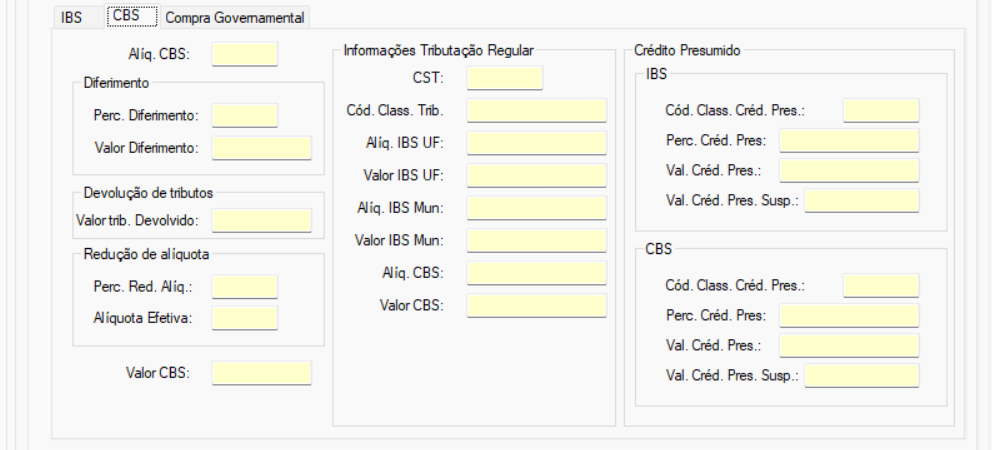This screenshot has height=450, width=992.
Task: Click Cód. Class. Créd. Pres. field in IBS group
Action: [880, 110]
